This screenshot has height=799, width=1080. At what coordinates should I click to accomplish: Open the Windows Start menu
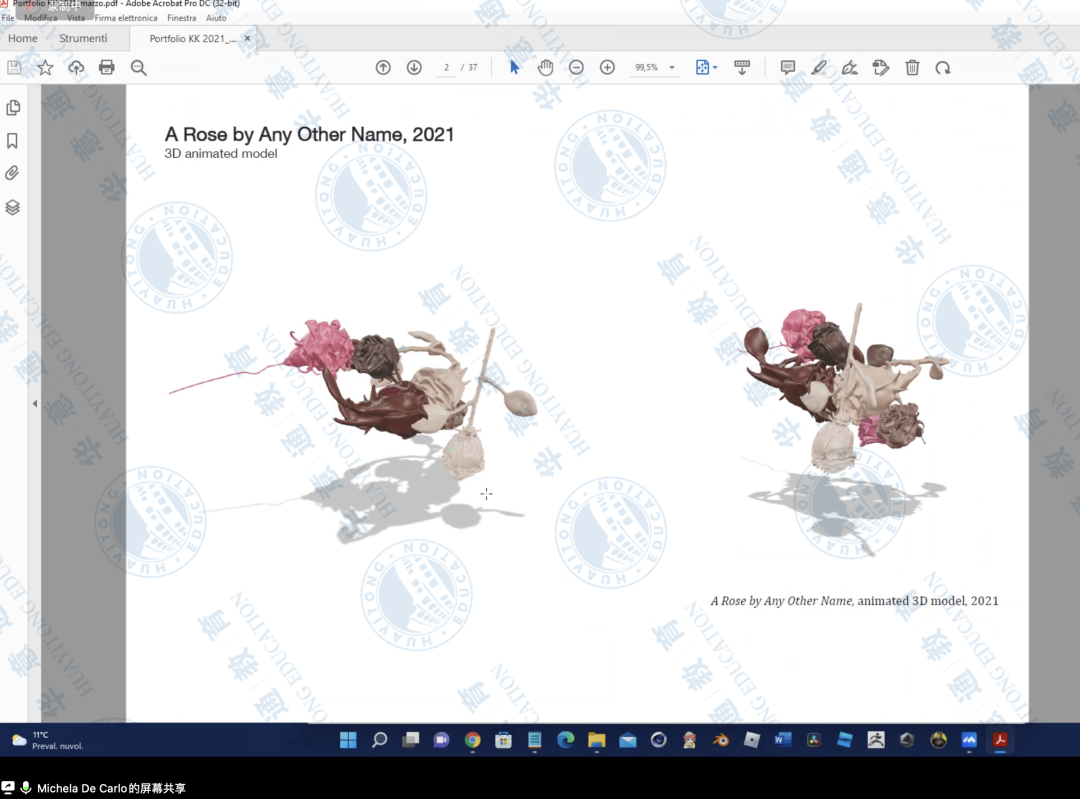349,740
